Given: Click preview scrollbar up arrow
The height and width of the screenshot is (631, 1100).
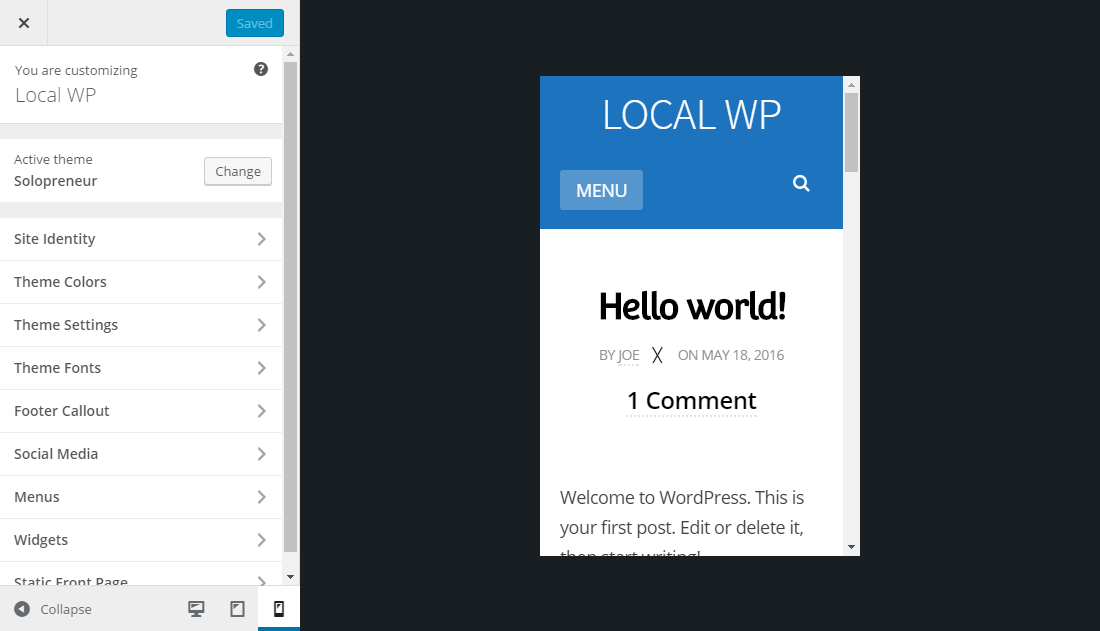Looking at the screenshot, I should [852, 85].
